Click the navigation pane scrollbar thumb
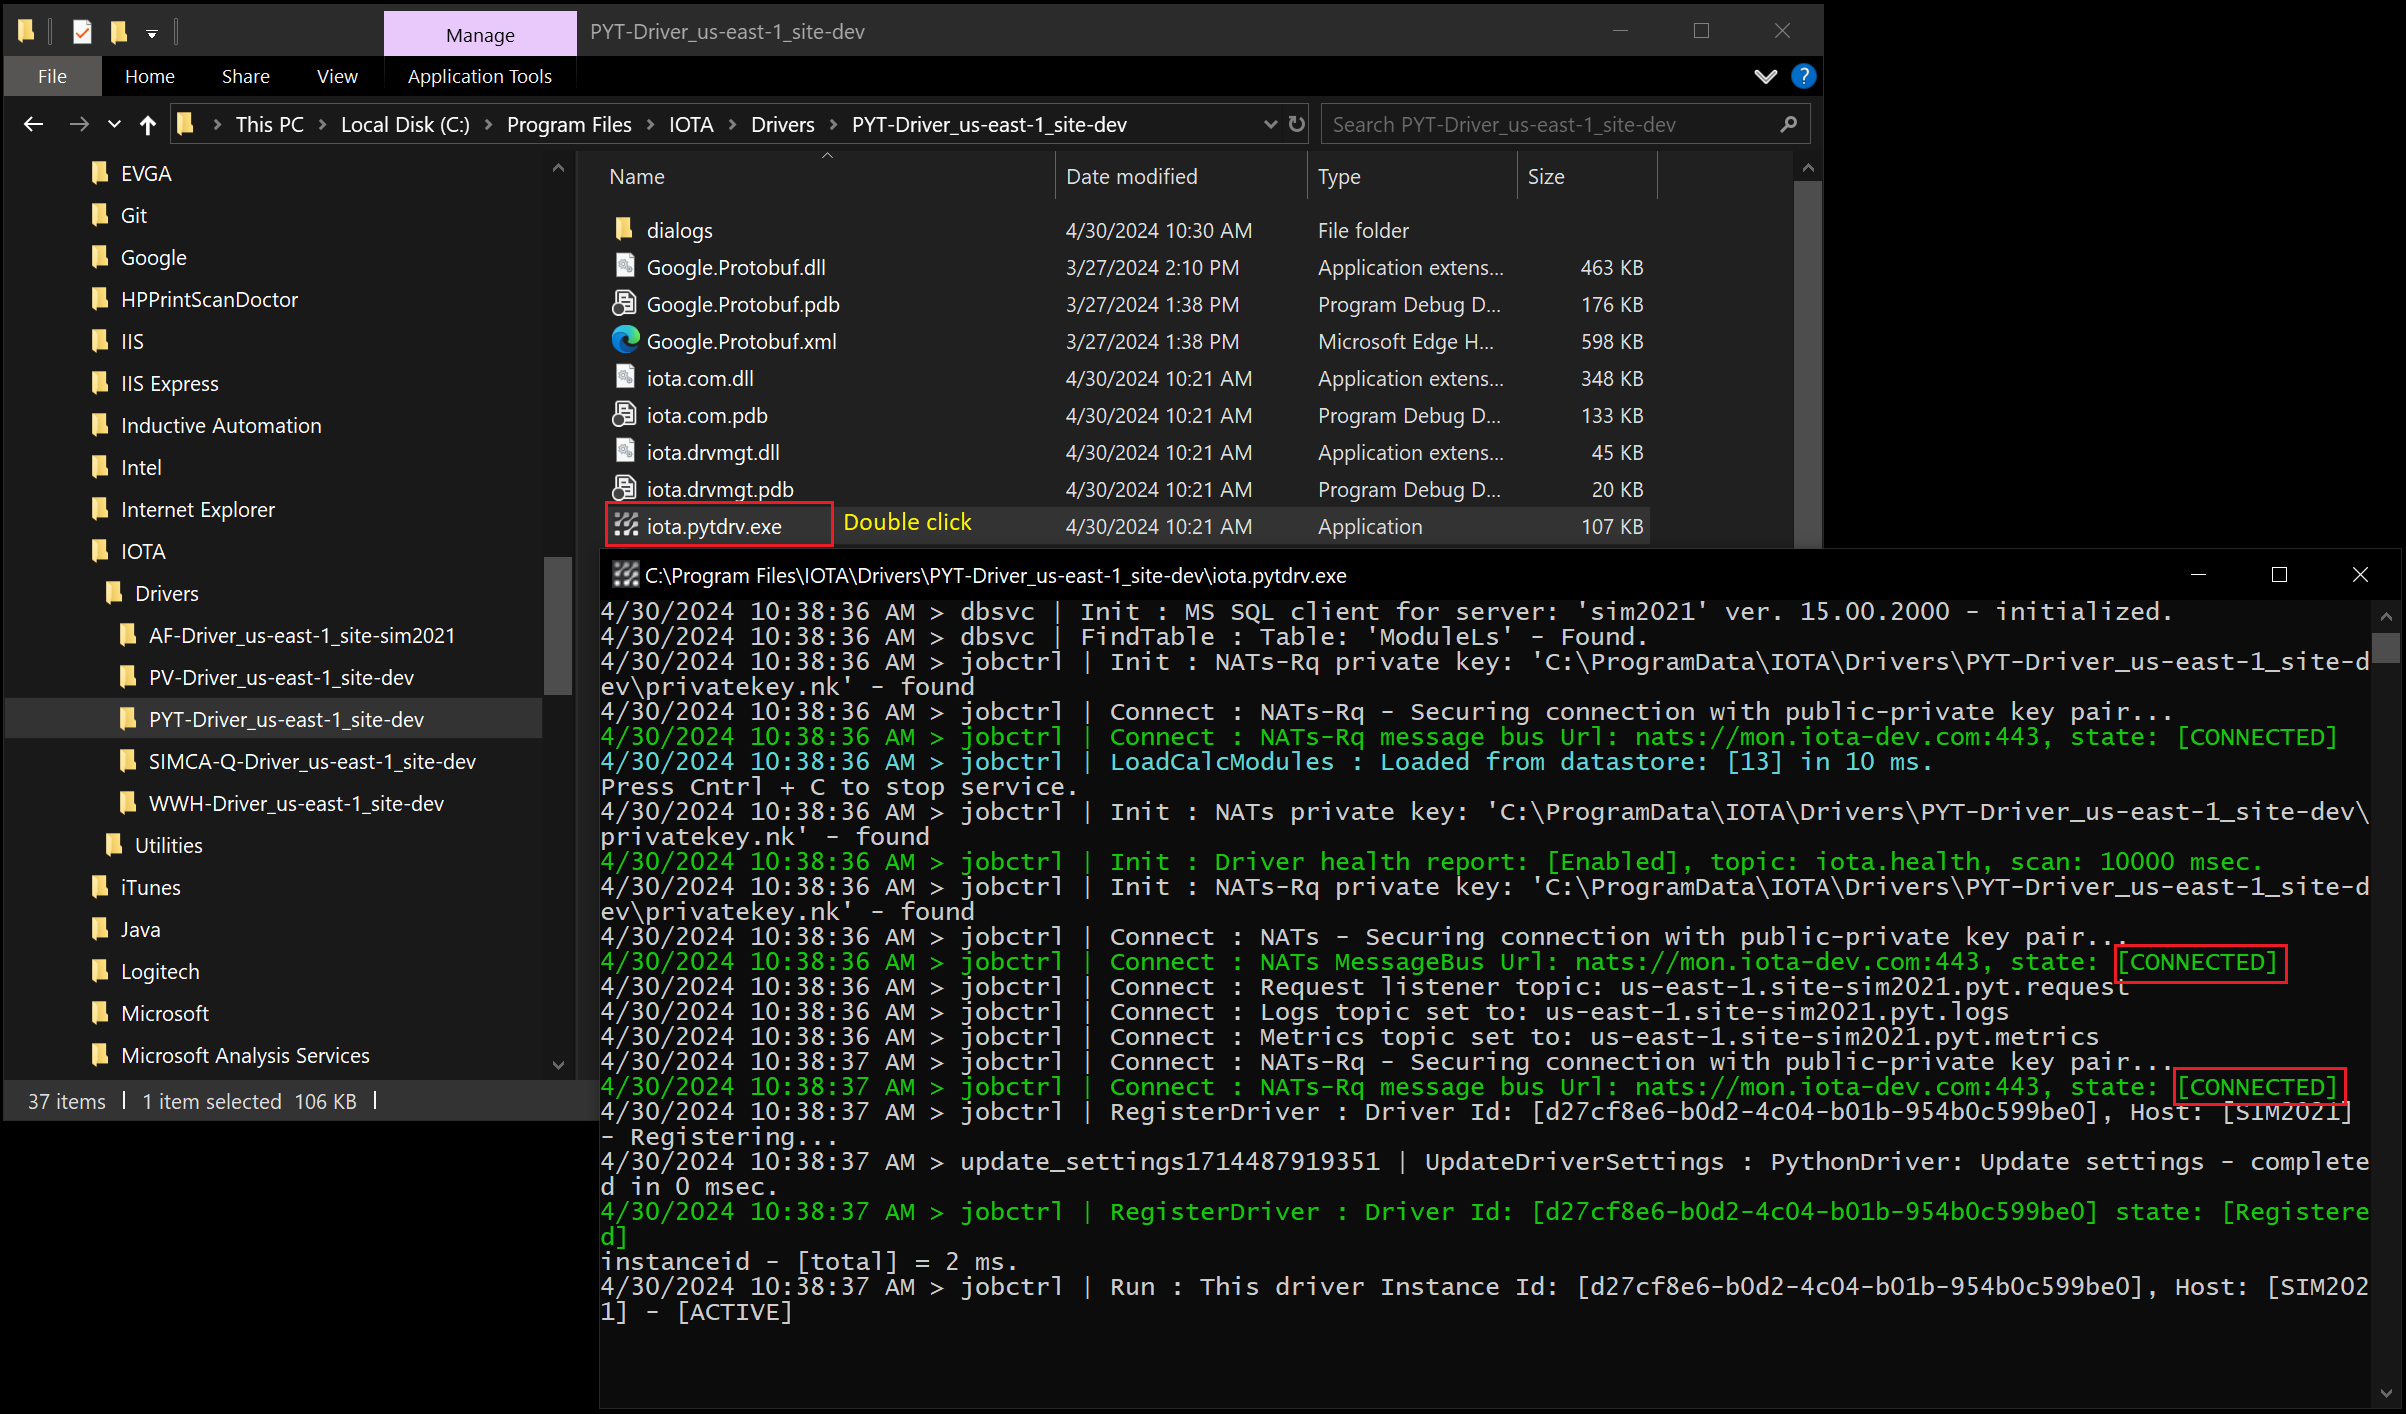Viewport: 2406px width, 1414px height. [x=557, y=625]
